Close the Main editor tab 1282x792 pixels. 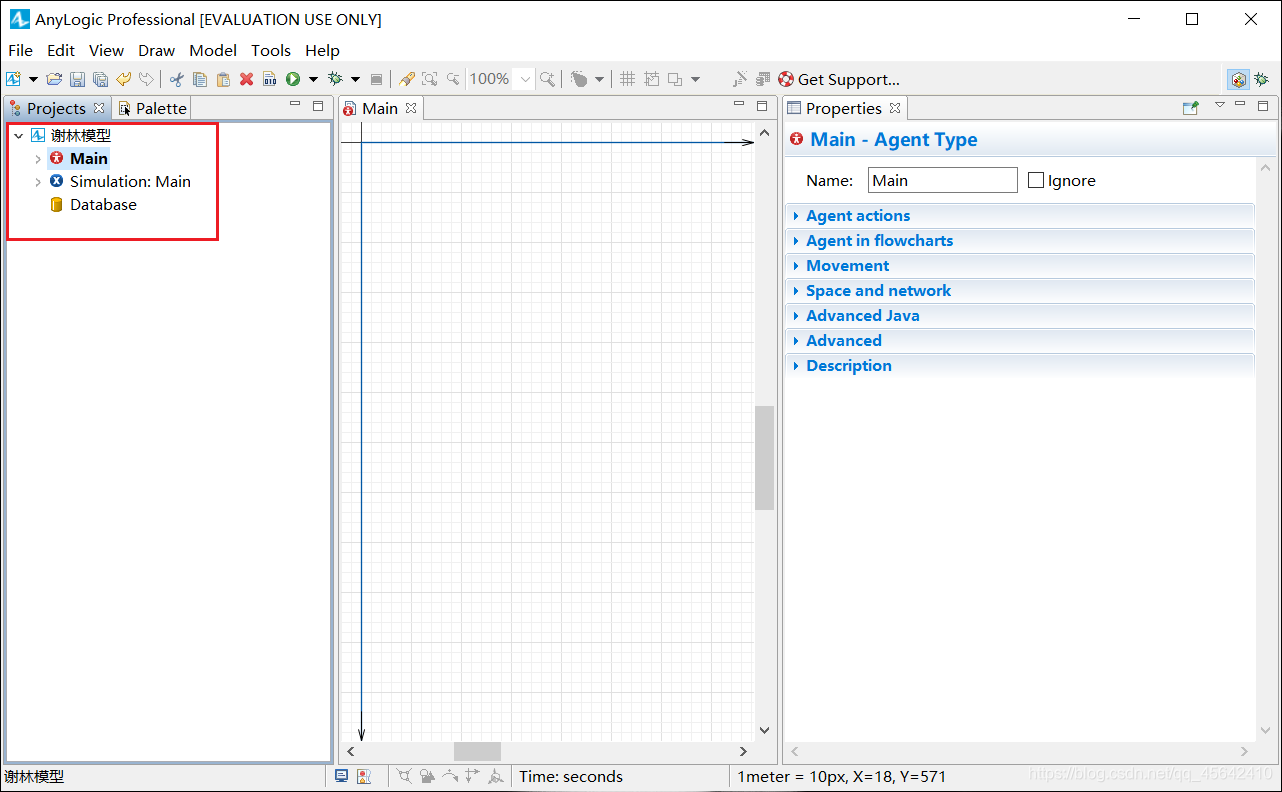[x=411, y=108]
